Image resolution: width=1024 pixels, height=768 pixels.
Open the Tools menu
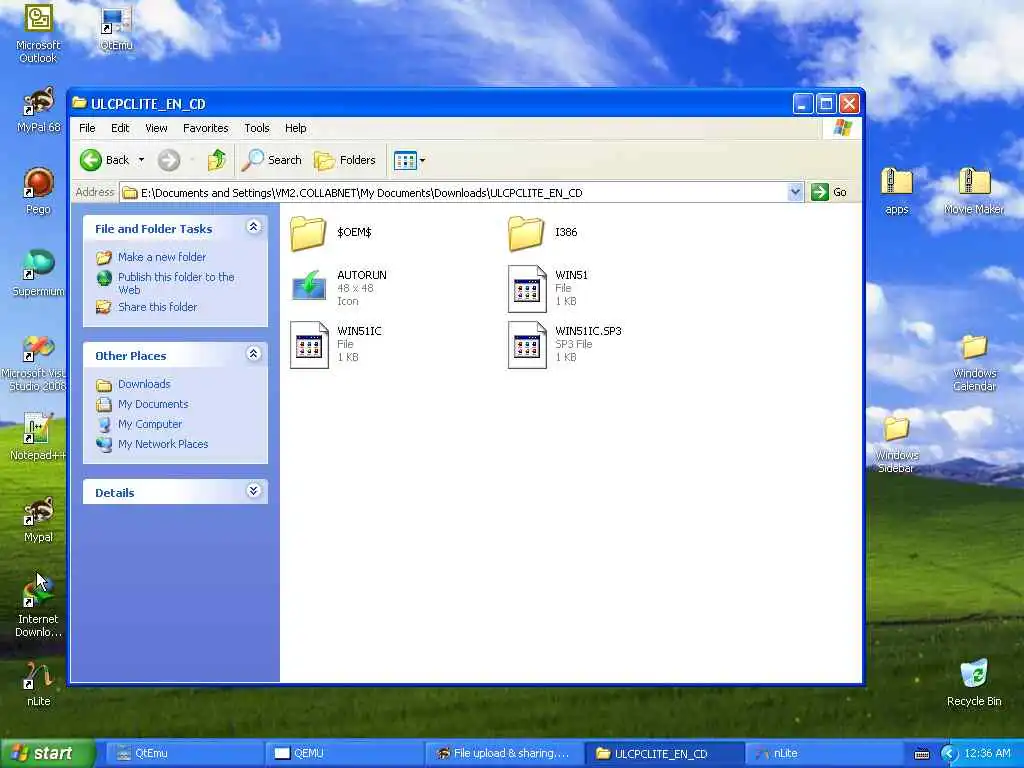point(257,128)
